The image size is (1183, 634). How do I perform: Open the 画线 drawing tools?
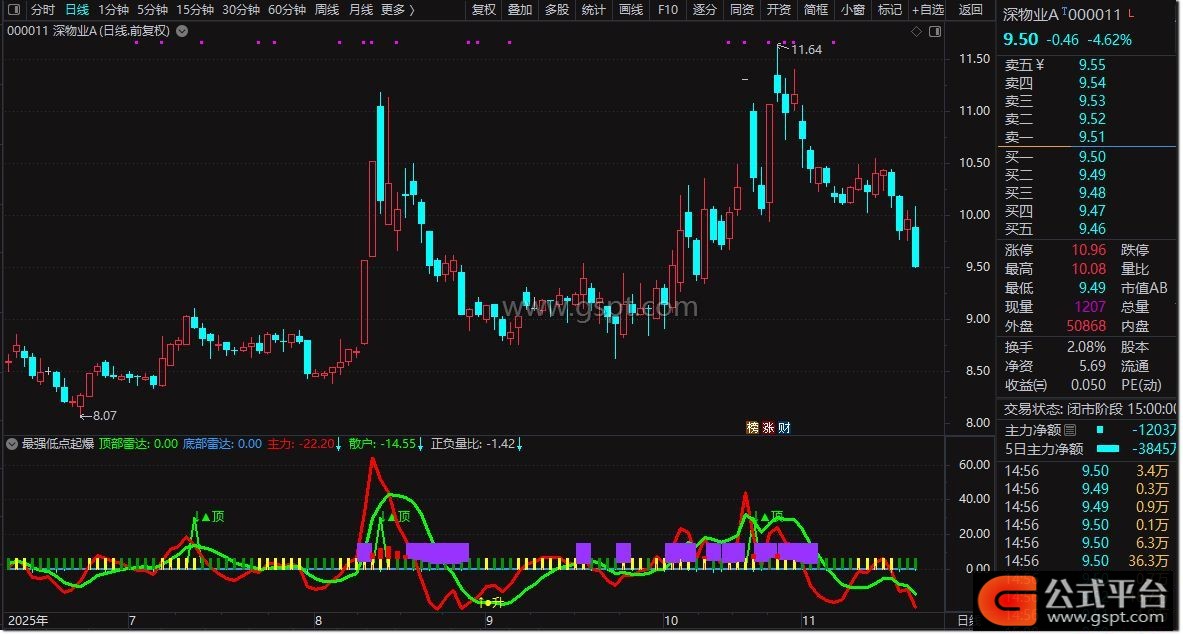[x=631, y=9]
